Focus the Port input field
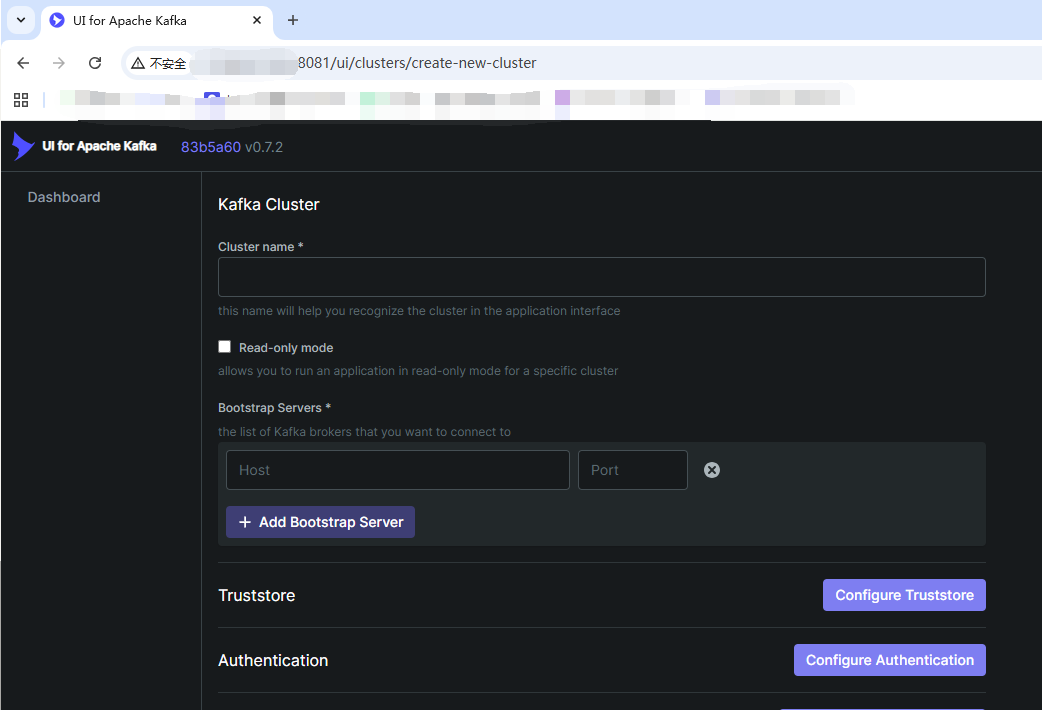The width and height of the screenshot is (1042, 710). [x=633, y=470]
